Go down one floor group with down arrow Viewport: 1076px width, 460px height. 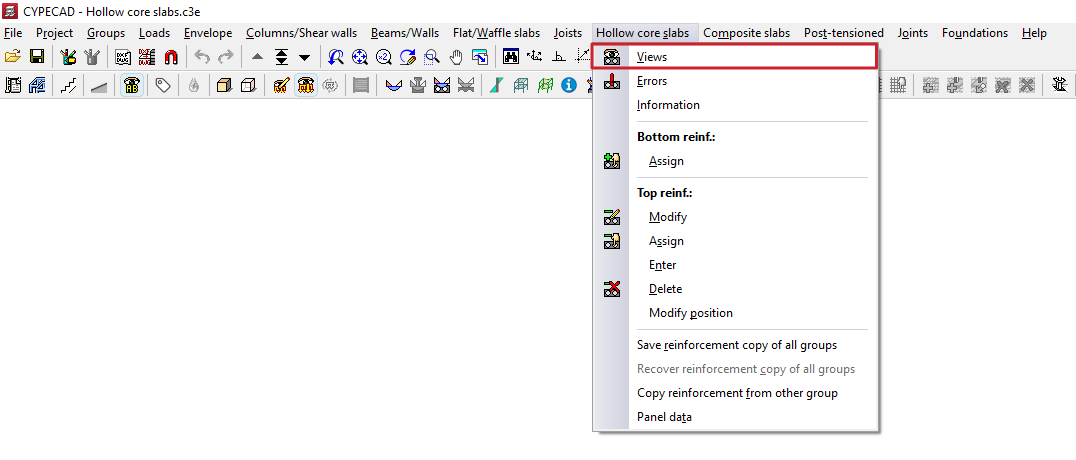click(x=304, y=57)
